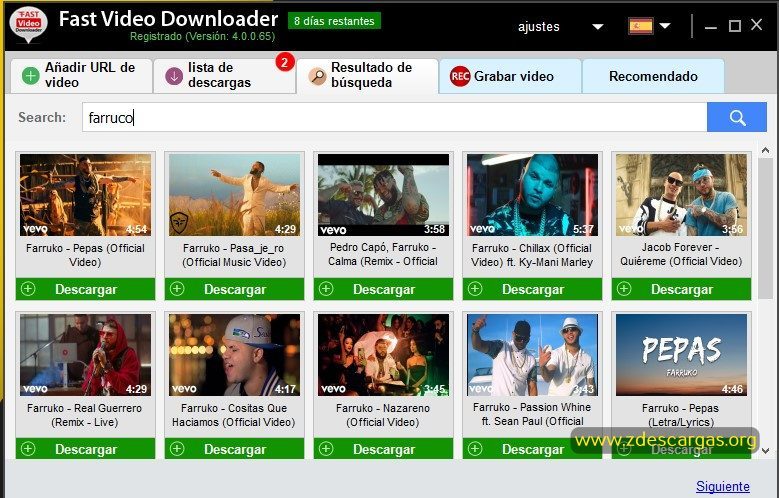Expand the language flag dropdown arrow
Screen dimensions: 779x498
pos(665,26)
